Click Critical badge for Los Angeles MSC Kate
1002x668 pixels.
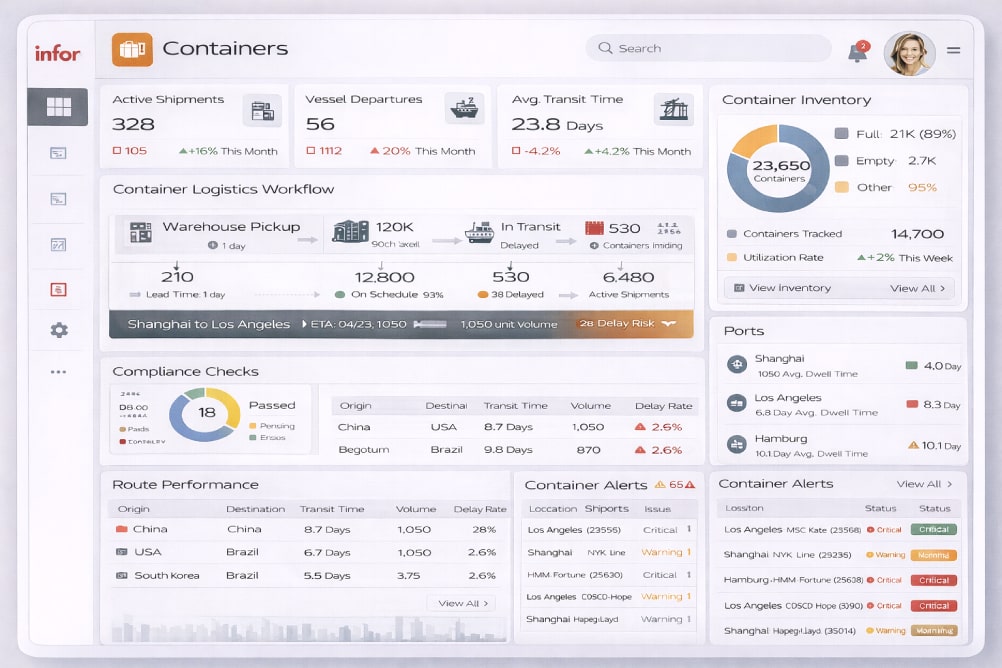934,529
